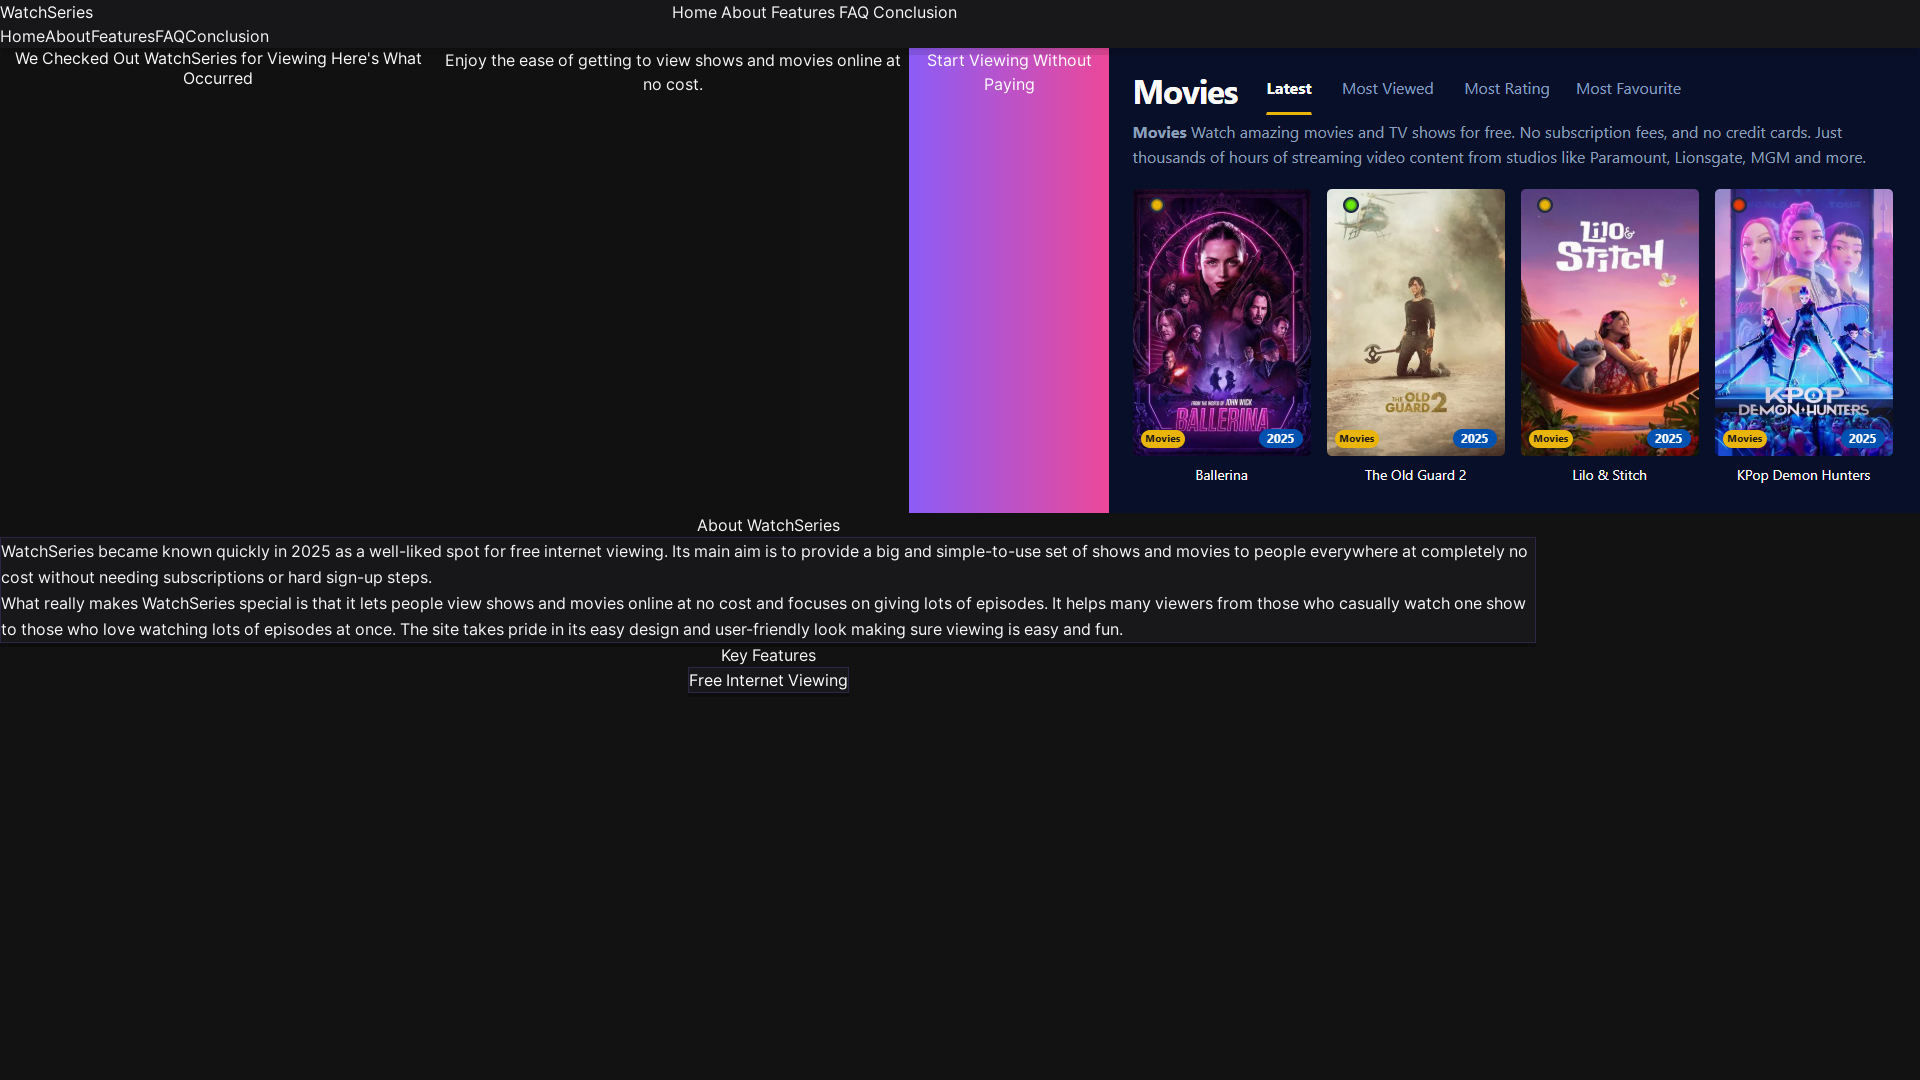Click the yellow dot on Ballerina poster
The image size is (1920, 1080).
coord(1157,205)
